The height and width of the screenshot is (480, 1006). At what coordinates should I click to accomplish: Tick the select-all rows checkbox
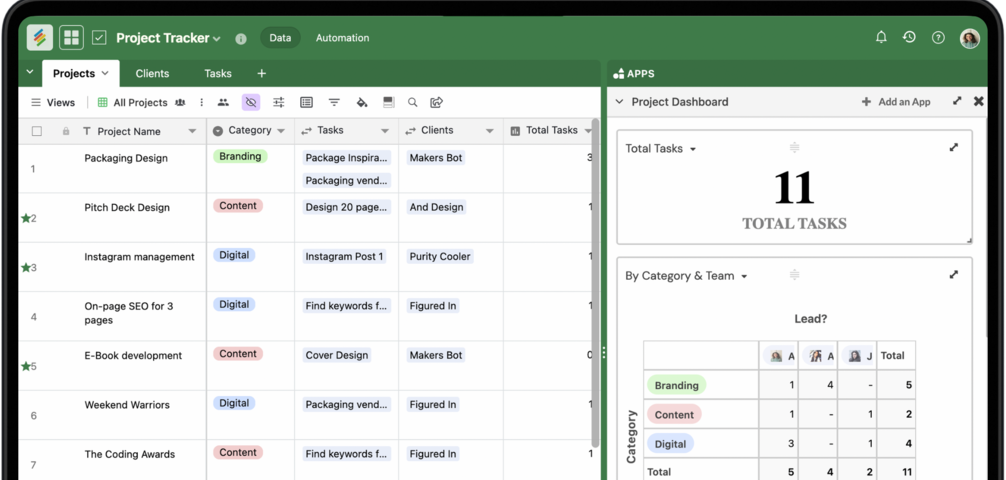tap(37, 131)
